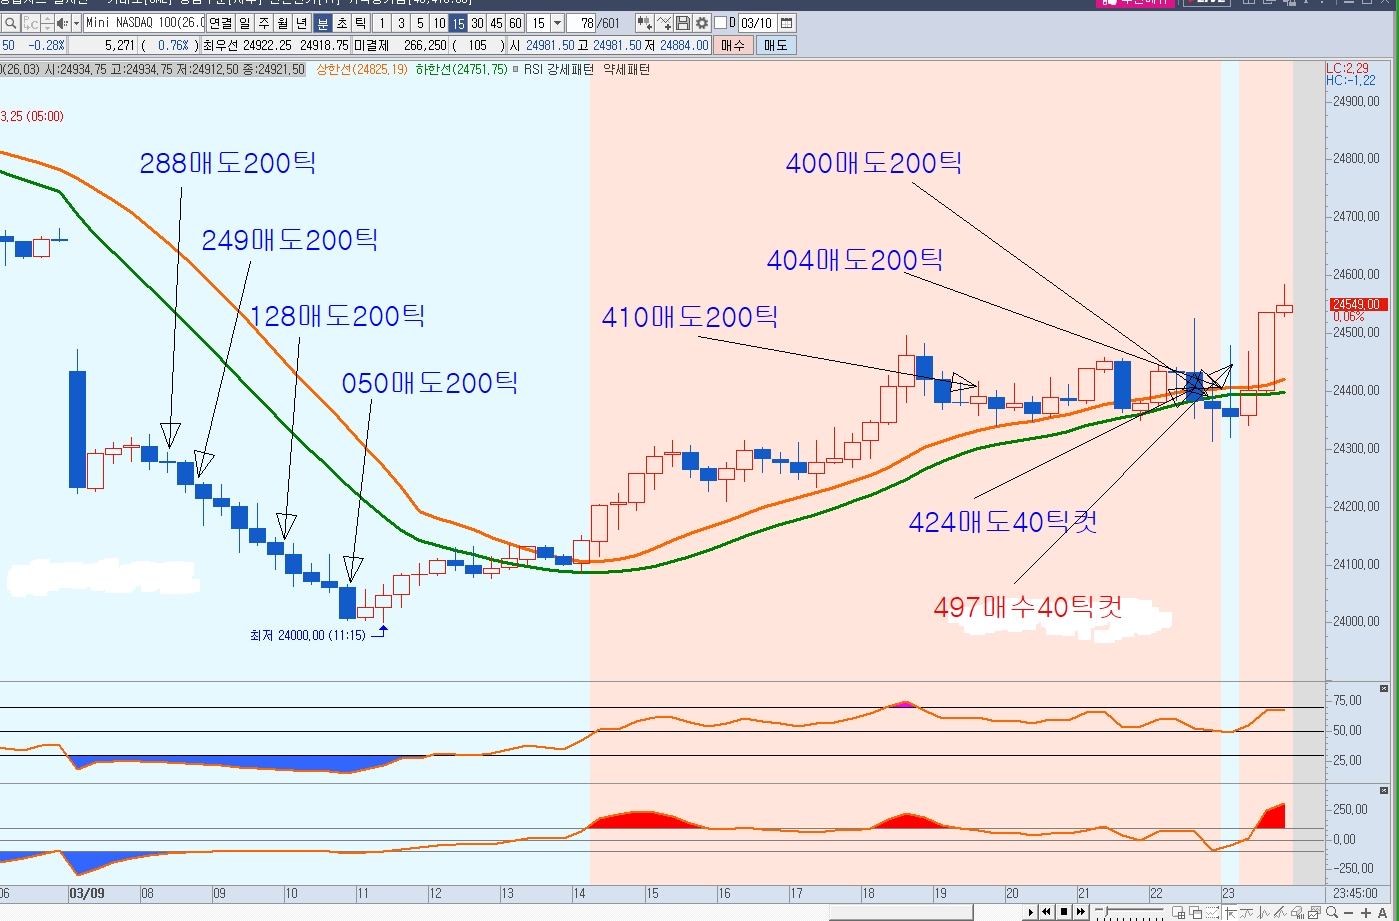
Task: Toggle the D checkbox beside the date
Action: [721, 23]
